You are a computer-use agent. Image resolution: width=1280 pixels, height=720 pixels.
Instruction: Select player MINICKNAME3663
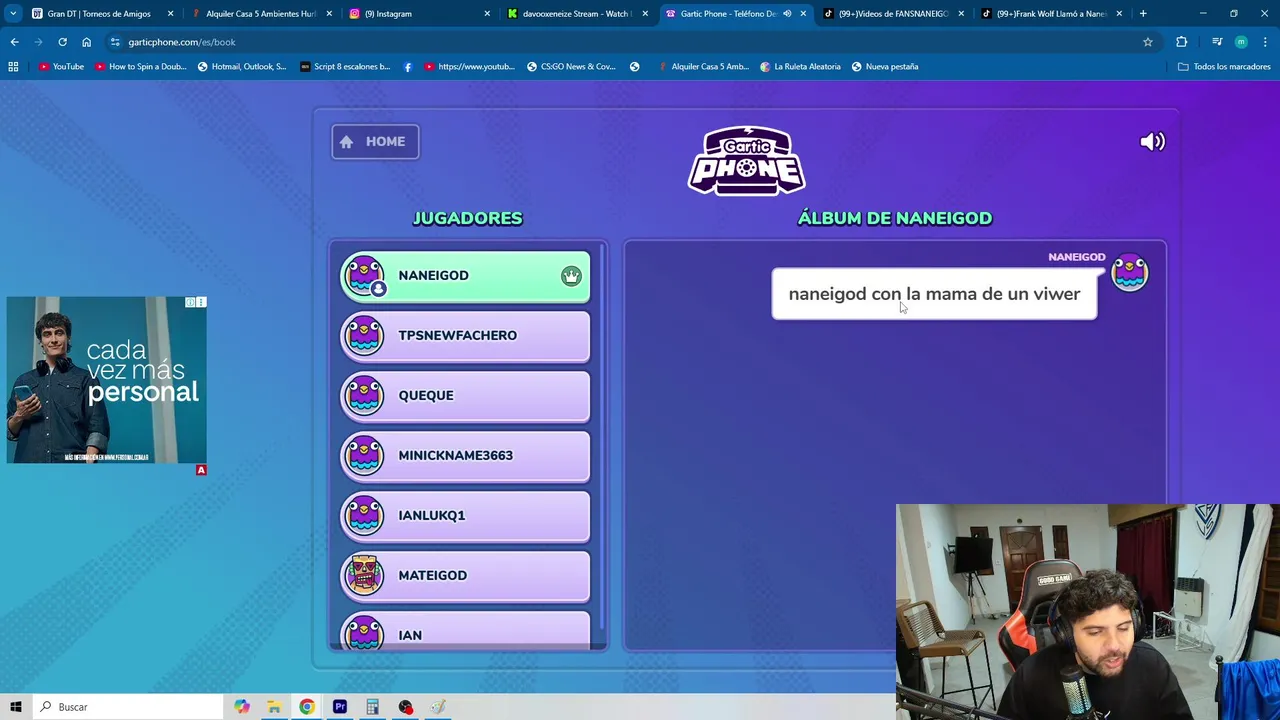pos(465,456)
